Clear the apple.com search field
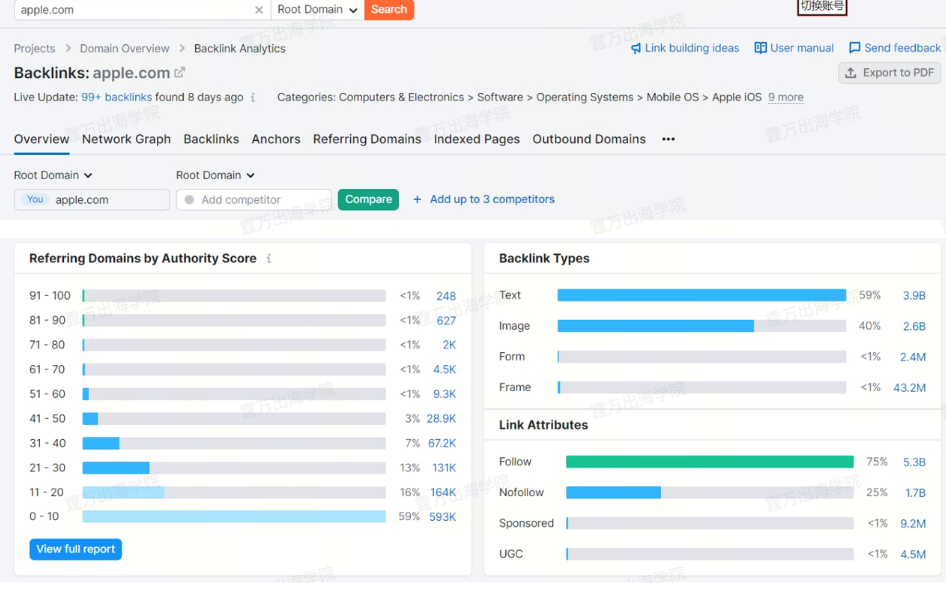The height and width of the screenshot is (605, 946). 259,10
